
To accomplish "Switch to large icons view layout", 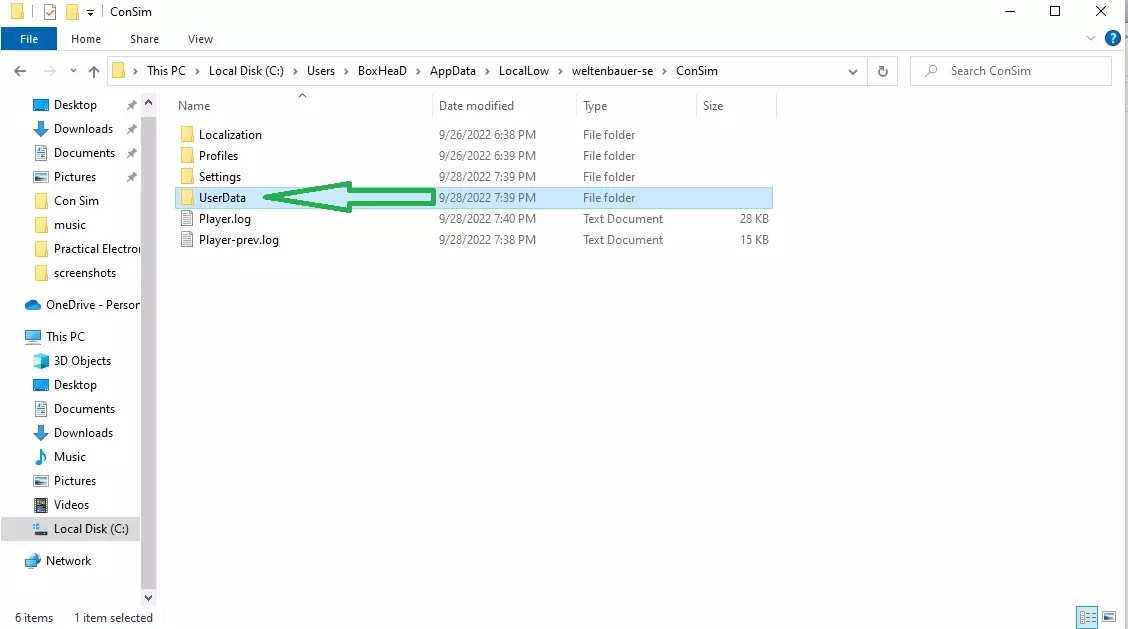I will point(1109,617).
